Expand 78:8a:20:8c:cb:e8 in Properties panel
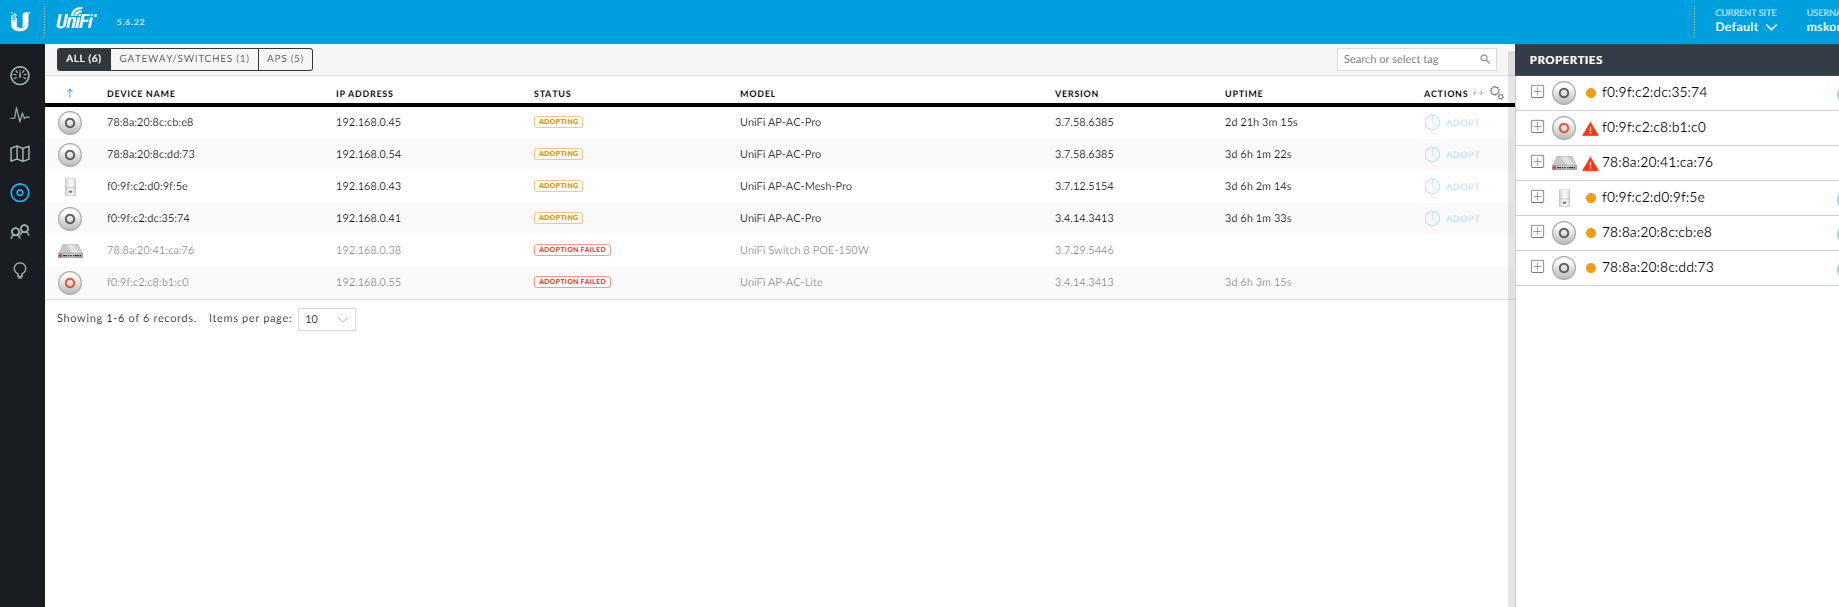This screenshot has width=1839, height=607. [x=1537, y=232]
